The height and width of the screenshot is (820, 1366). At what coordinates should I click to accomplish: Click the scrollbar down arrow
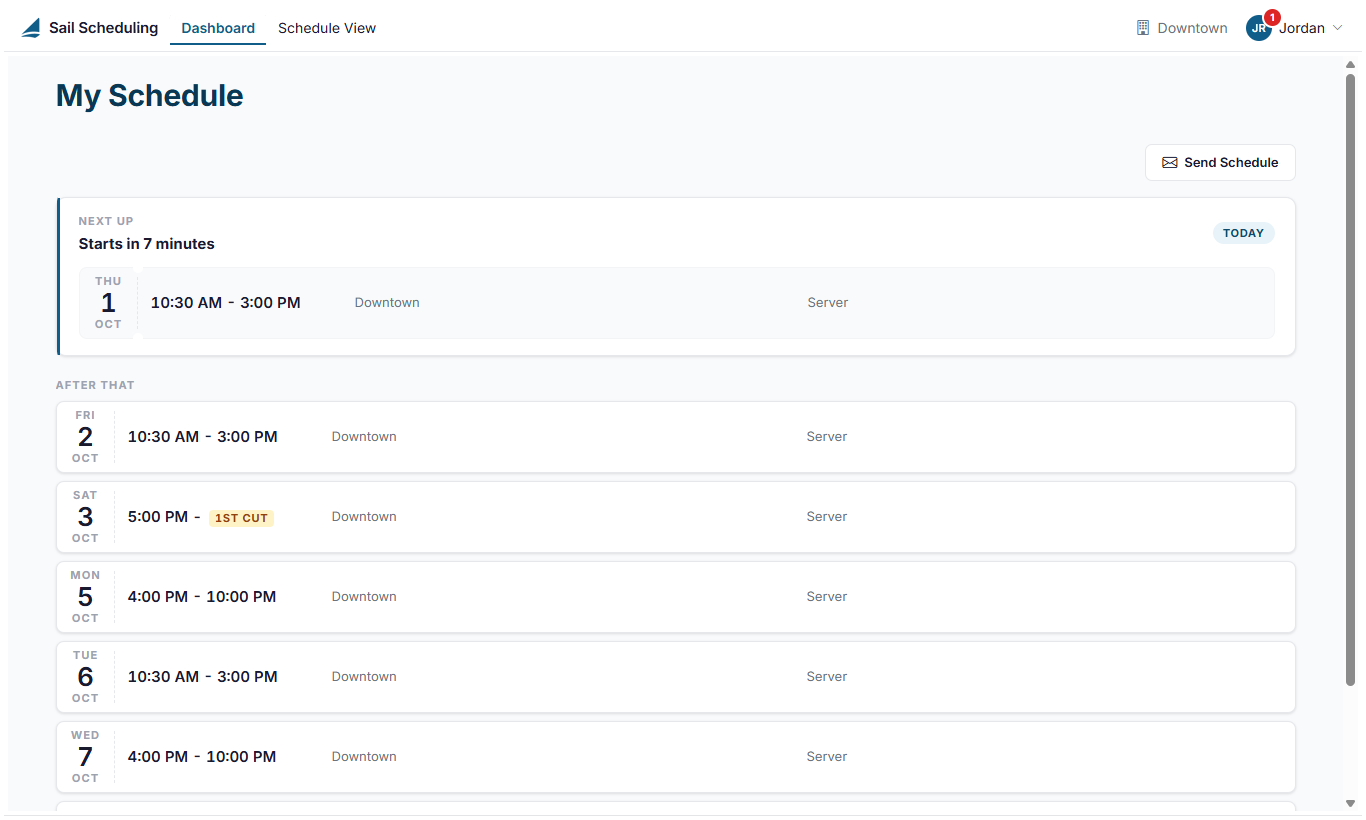click(x=1350, y=803)
